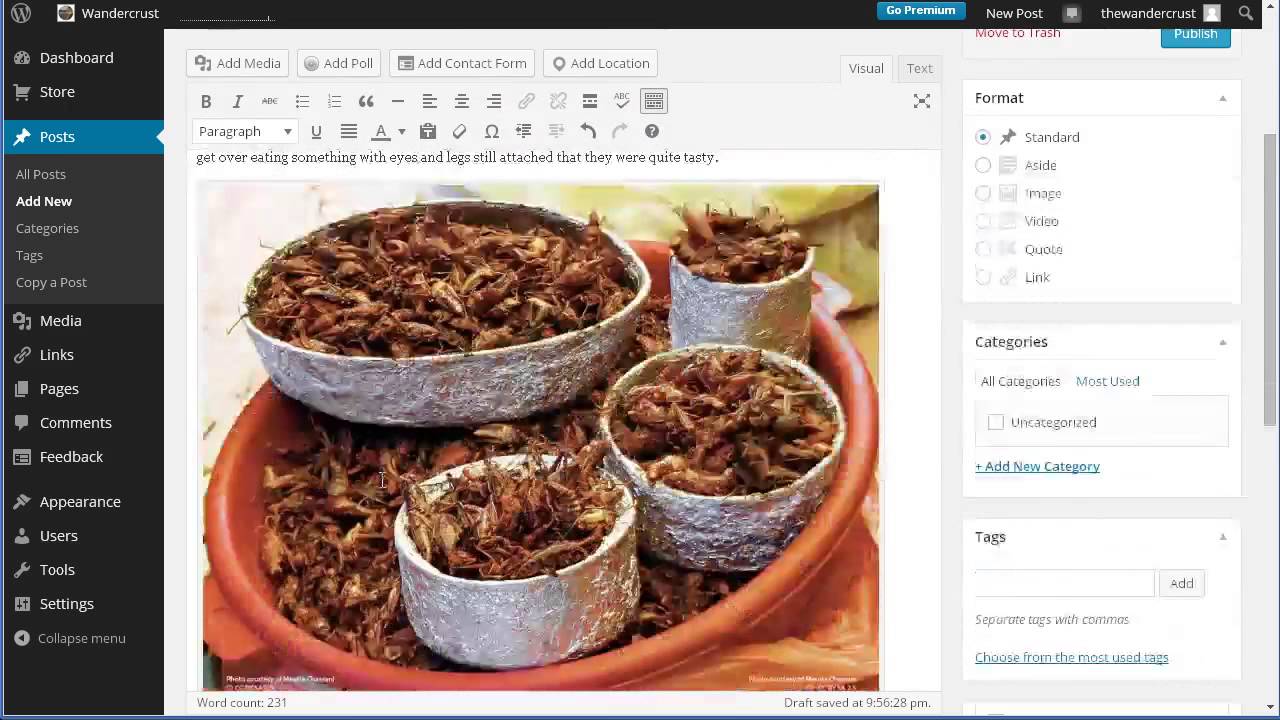This screenshot has width=1280, height=720.
Task: Switch to Text editor tab
Action: tap(920, 68)
